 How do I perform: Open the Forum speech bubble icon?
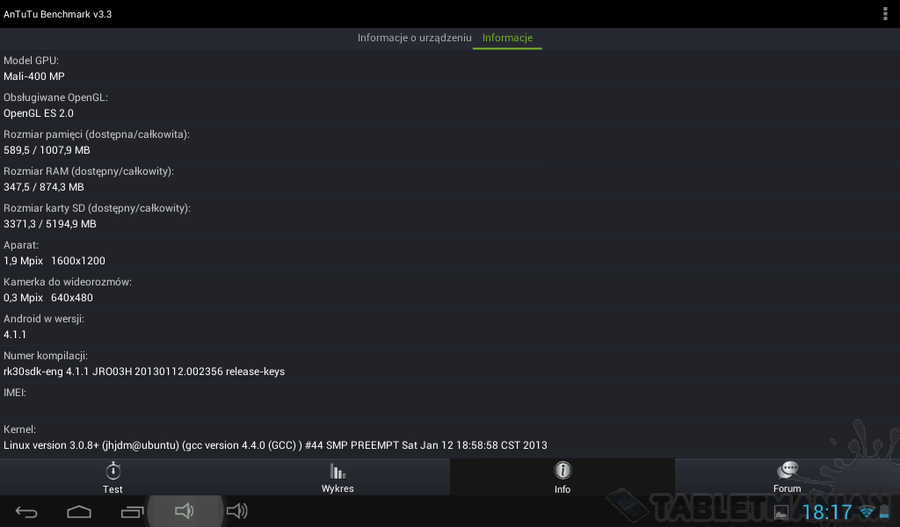[x=788, y=471]
